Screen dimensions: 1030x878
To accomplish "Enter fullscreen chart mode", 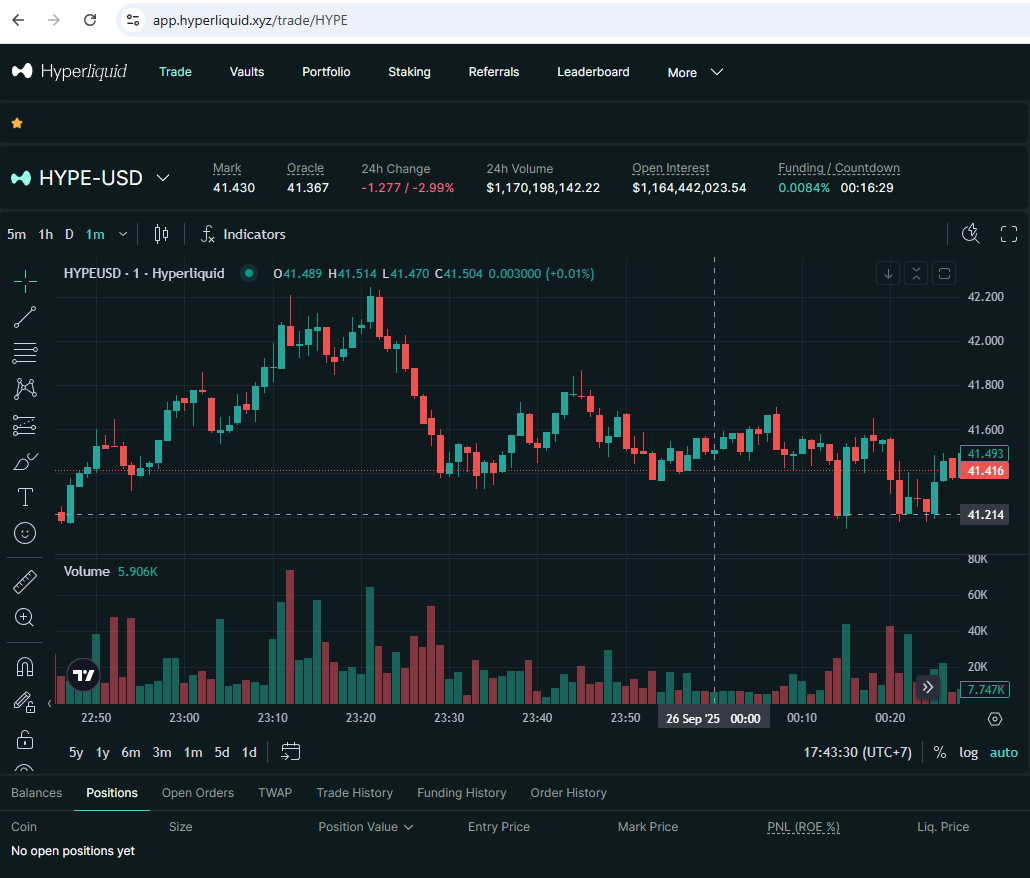I will tap(1008, 234).
